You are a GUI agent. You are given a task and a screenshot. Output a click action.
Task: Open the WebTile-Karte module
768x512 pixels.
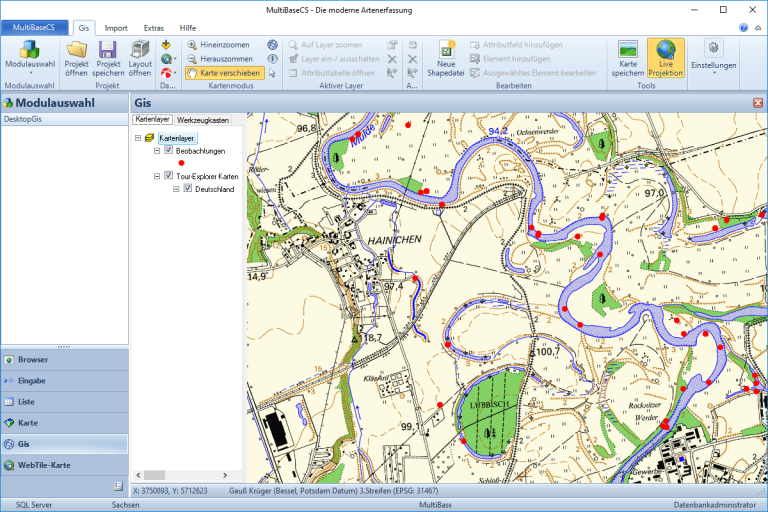click(45, 465)
